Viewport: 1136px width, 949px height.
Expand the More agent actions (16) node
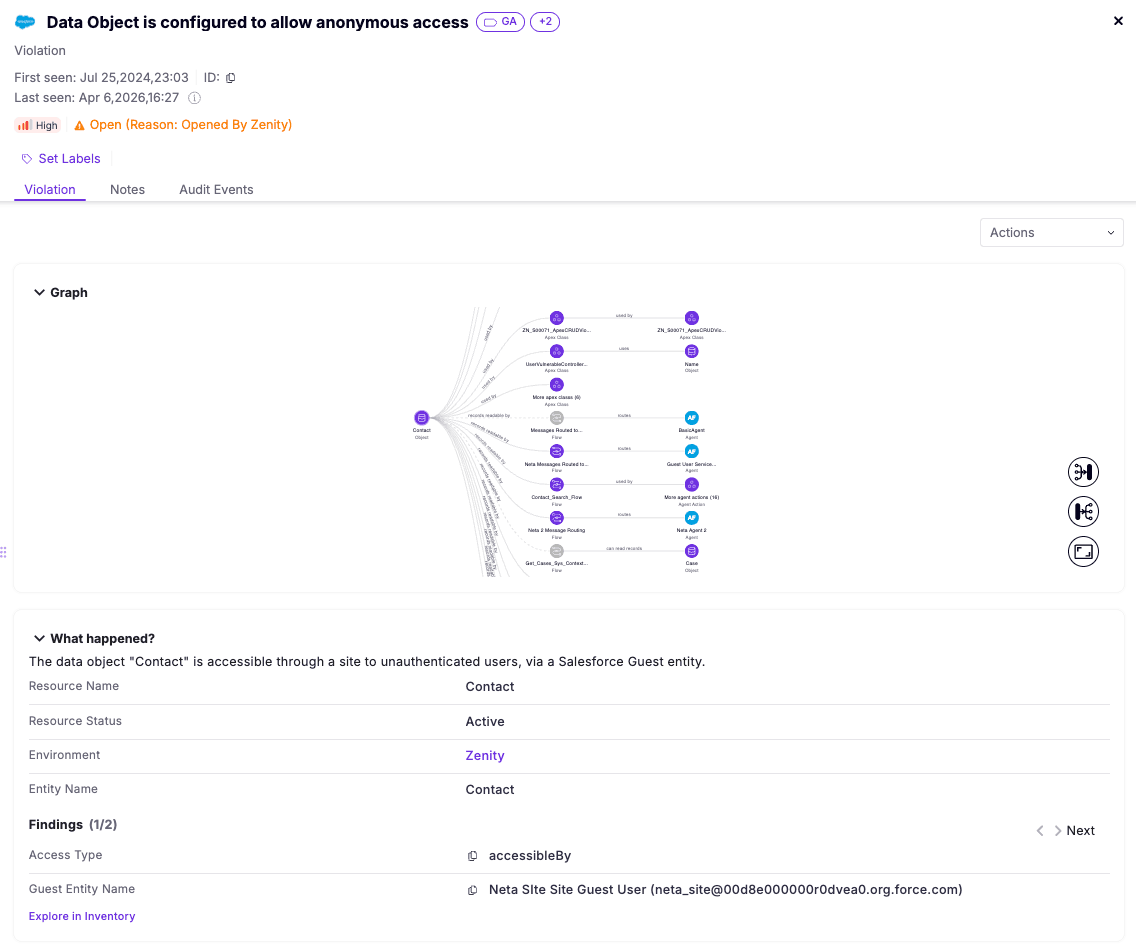[x=692, y=485]
